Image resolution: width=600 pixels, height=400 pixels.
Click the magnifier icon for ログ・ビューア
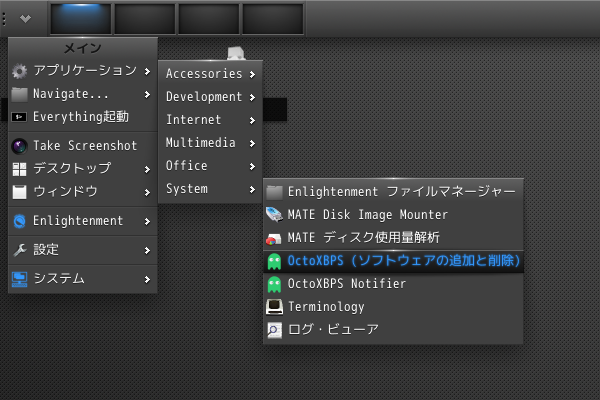point(274,330)
